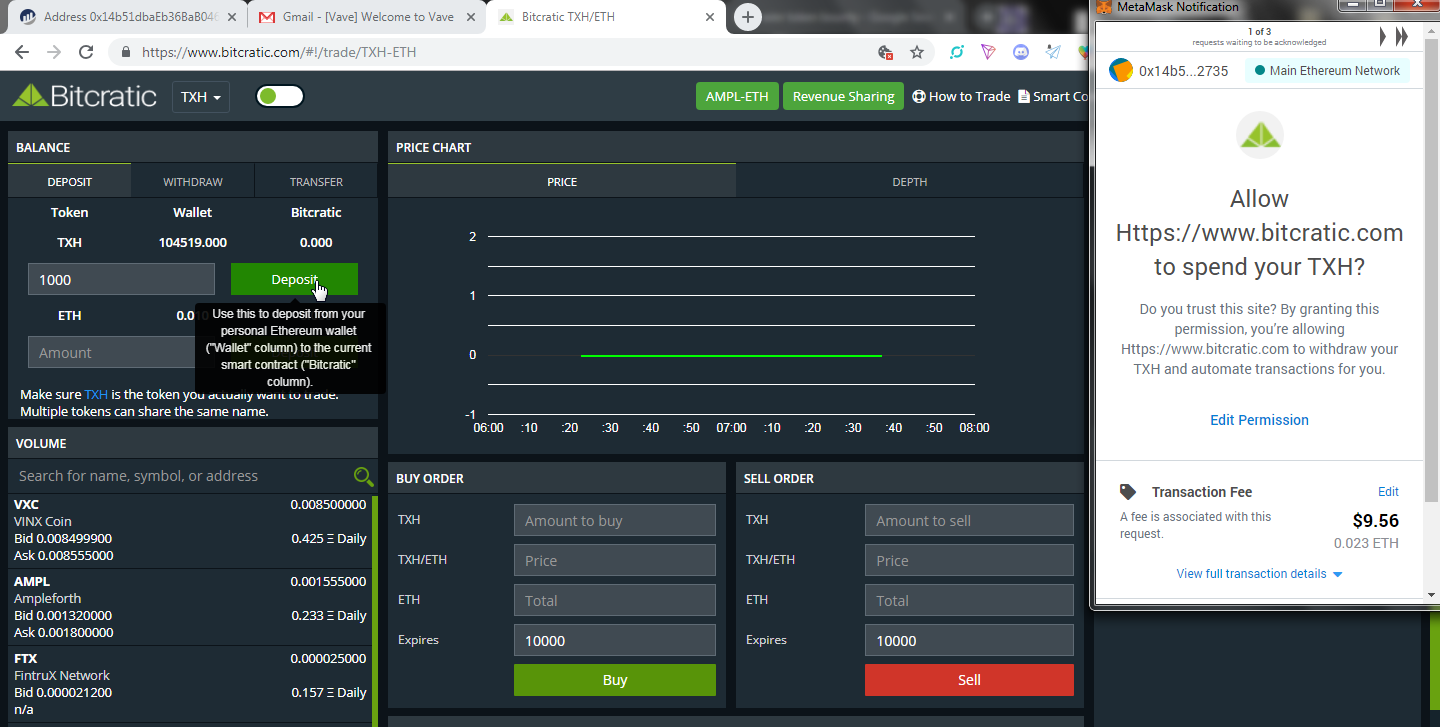Click the sell order Total field

tap(969, 600)
